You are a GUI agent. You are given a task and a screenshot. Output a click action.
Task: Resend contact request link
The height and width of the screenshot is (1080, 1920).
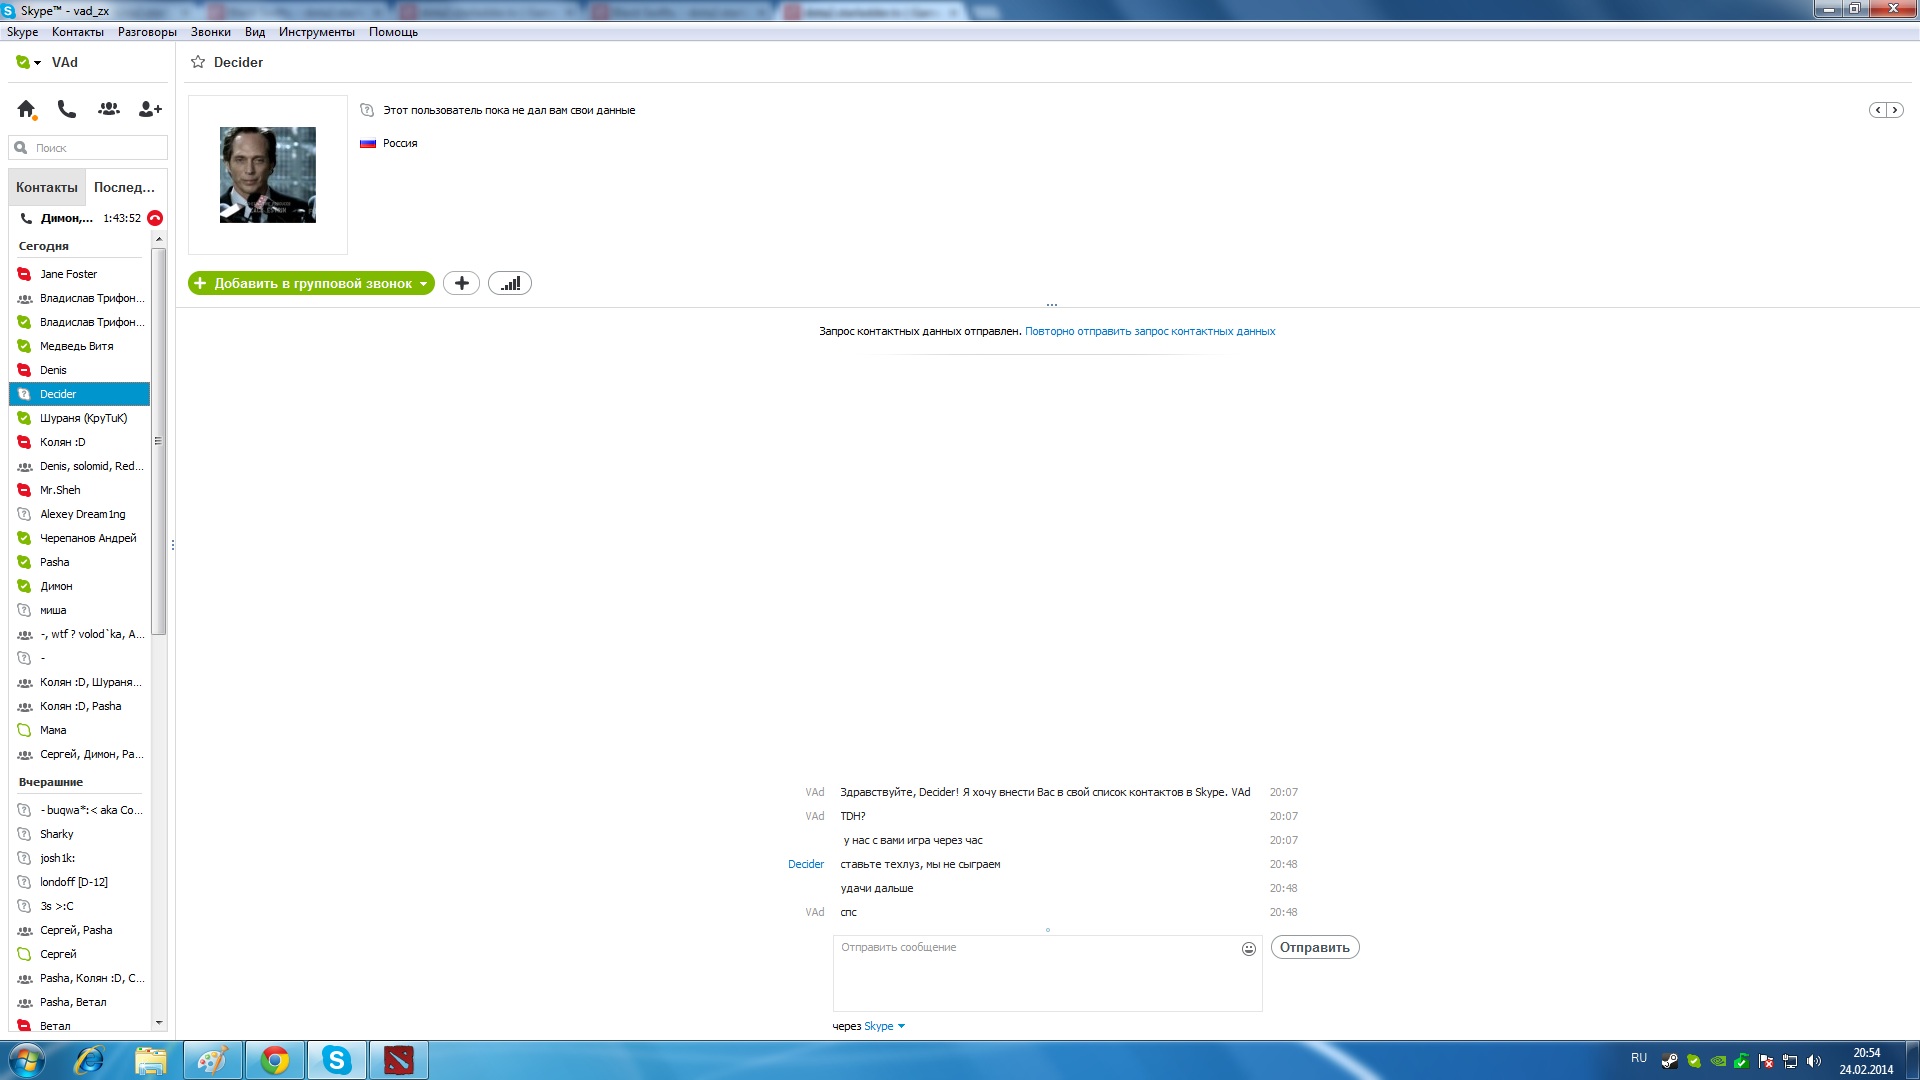click(1149, 331)
